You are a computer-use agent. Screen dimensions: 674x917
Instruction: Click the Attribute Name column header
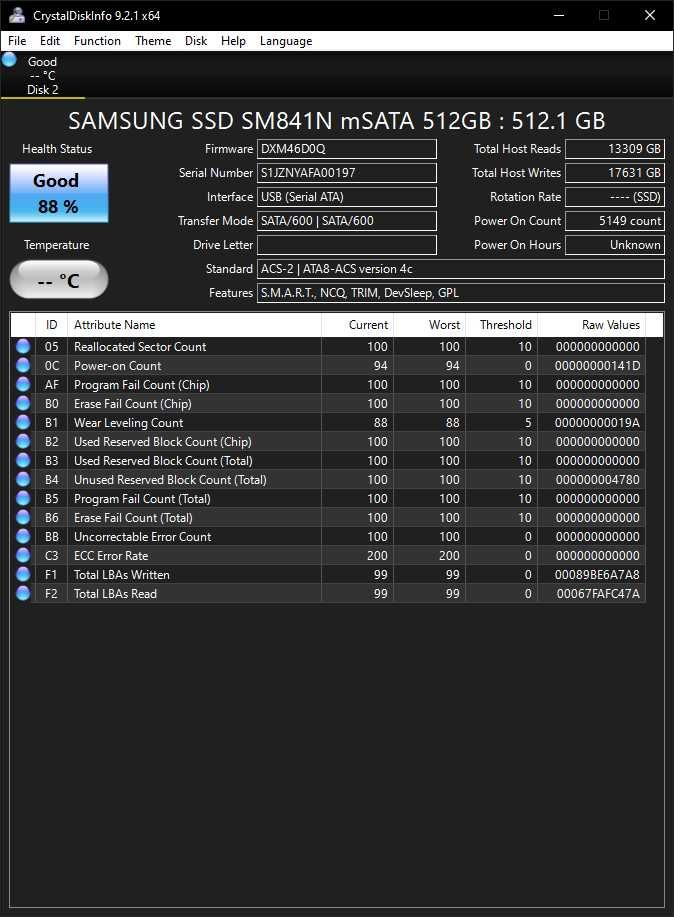[194, 325]
